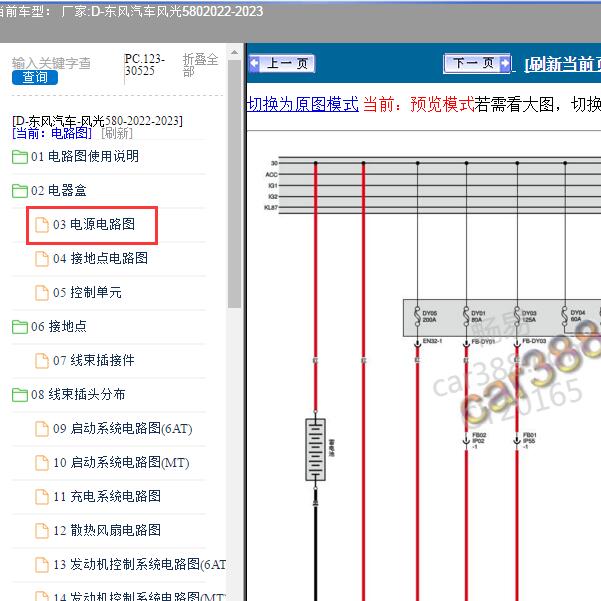Click page icon for 09 启动系统电路图(6AT)
601x601 pixels.
pos(42,429)
